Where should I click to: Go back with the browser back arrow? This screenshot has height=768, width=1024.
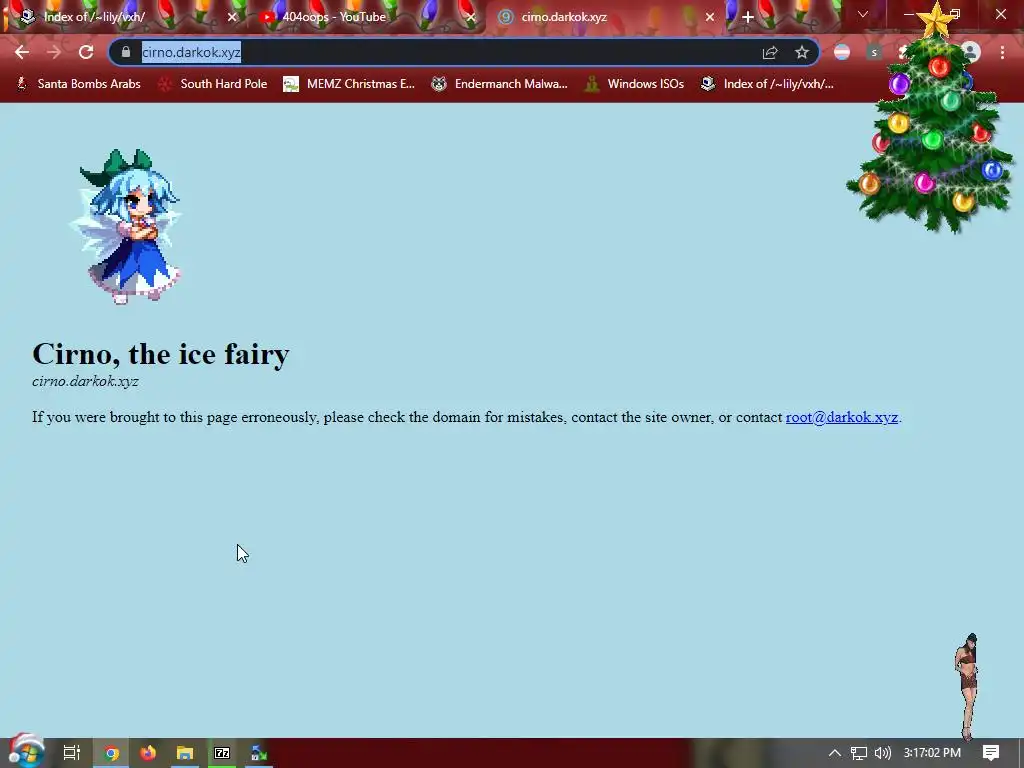(22, 52)
